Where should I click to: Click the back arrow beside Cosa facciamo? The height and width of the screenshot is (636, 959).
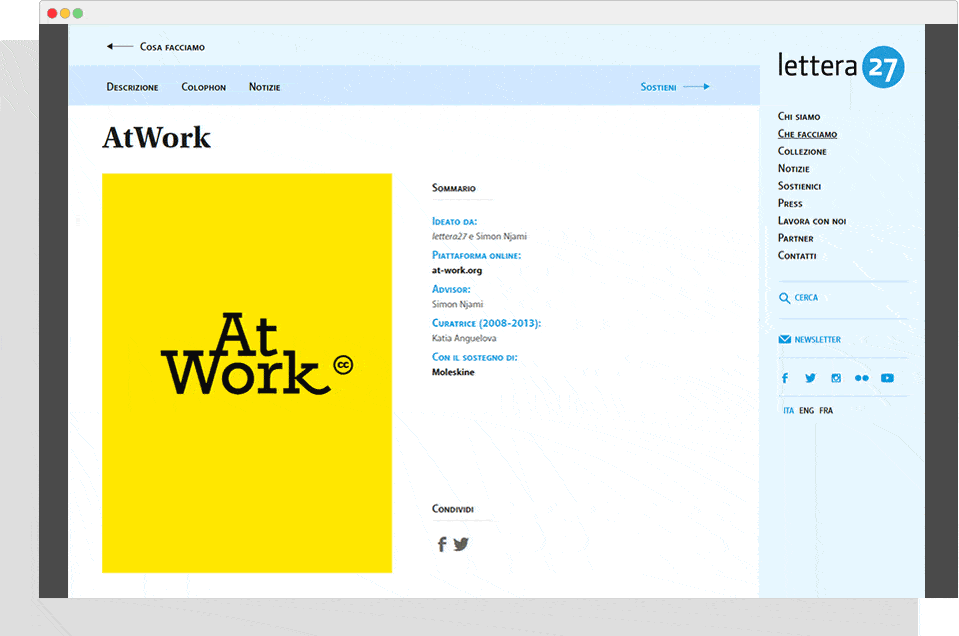tap(119, 46)
